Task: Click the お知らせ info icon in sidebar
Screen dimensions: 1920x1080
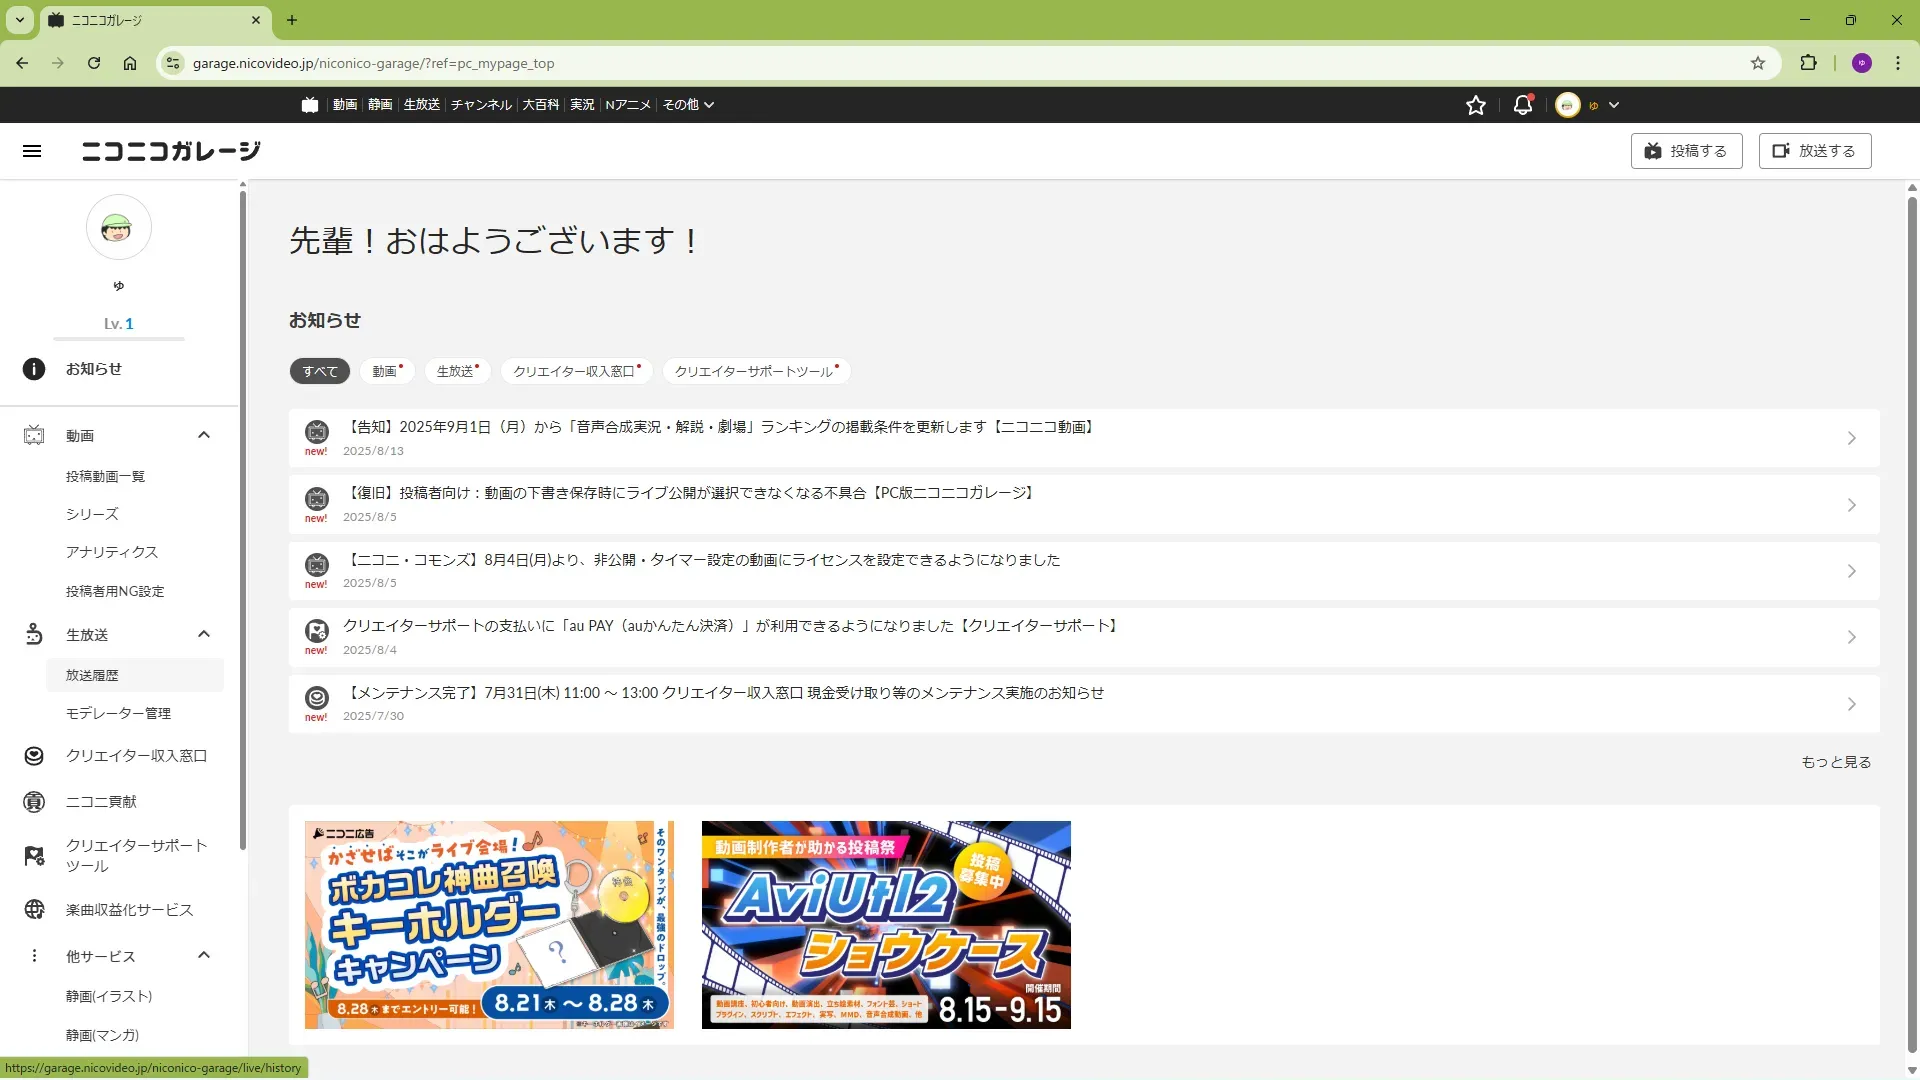Action: click(34, 369)
